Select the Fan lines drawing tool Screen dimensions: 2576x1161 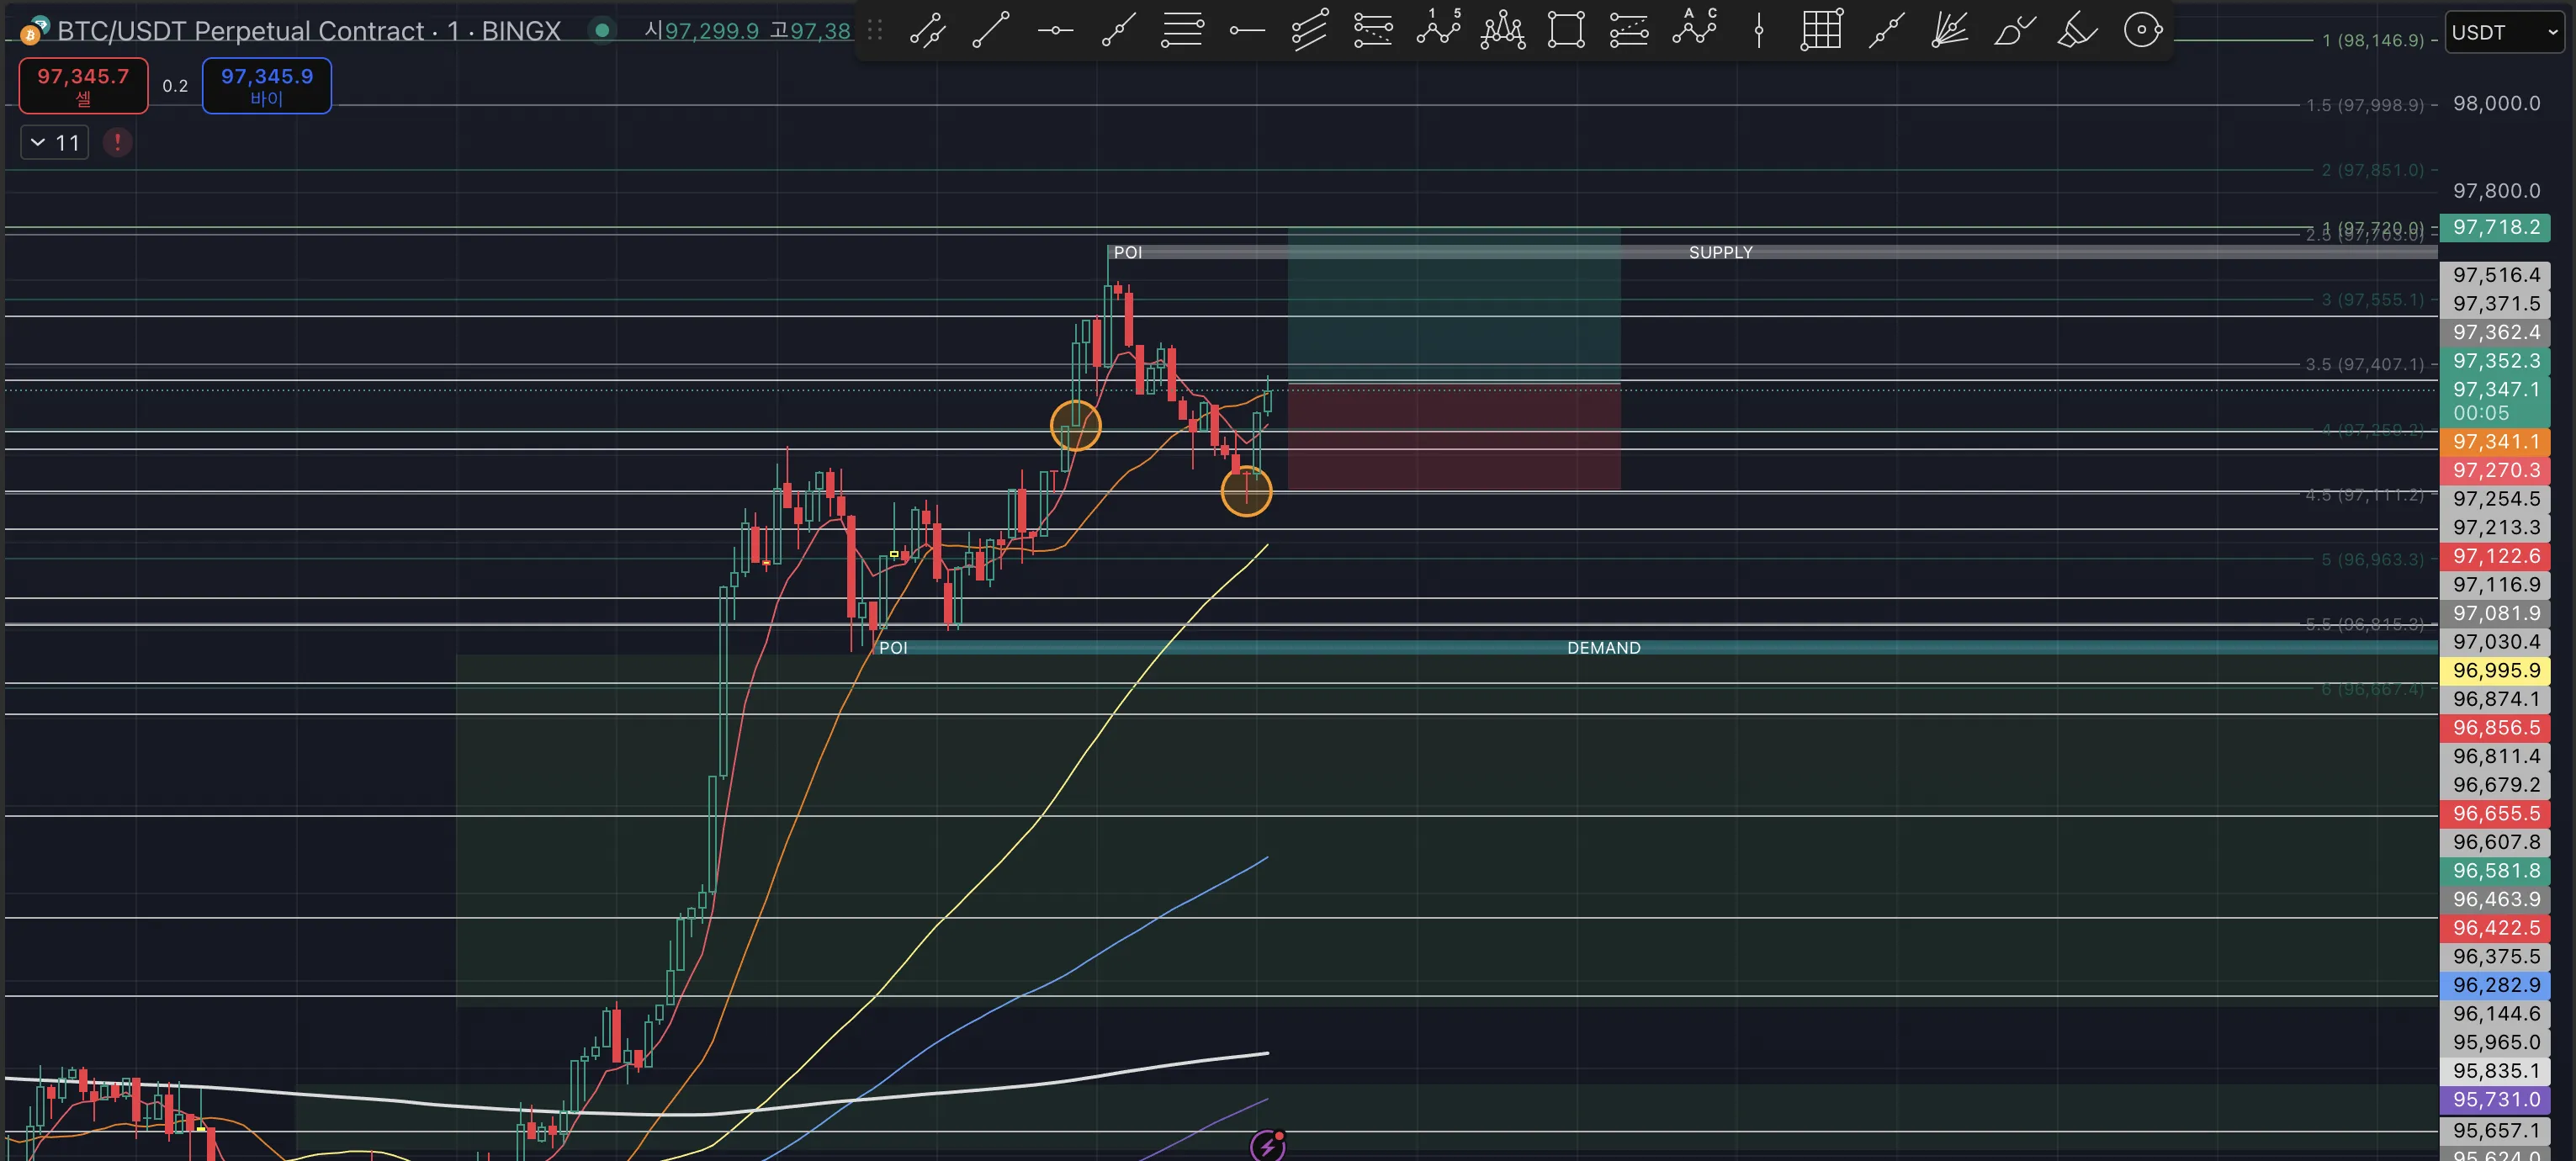pyautogui.click(x=1949, y=31)
